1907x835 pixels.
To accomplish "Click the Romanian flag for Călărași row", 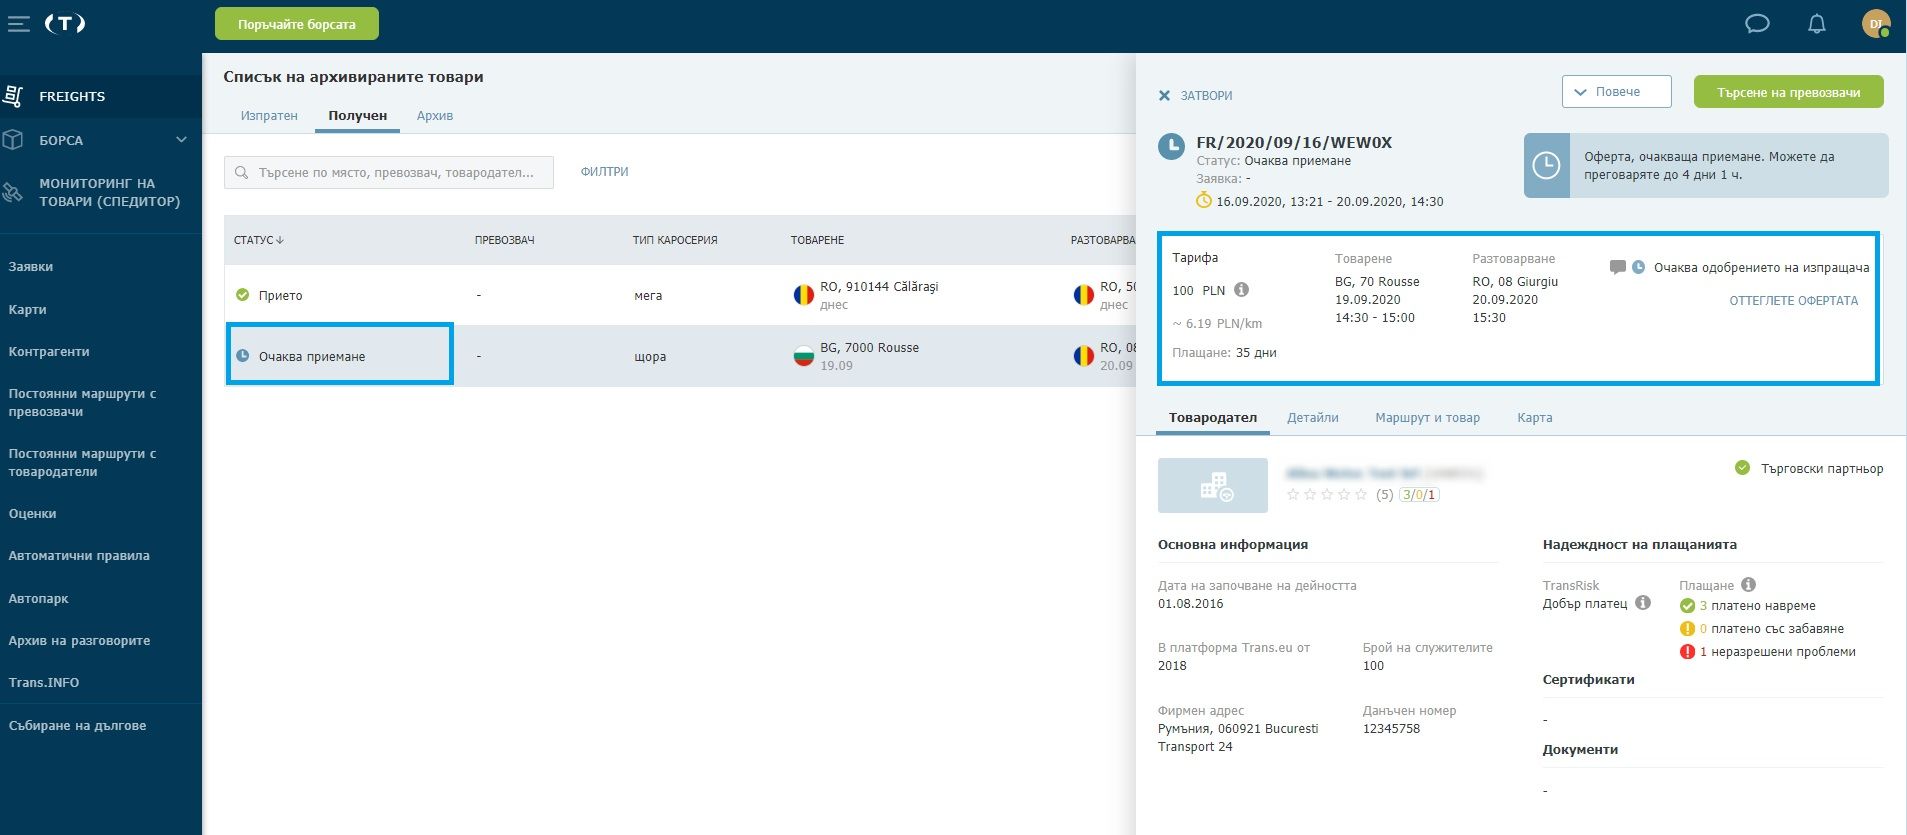I will [x=803, y=295].
